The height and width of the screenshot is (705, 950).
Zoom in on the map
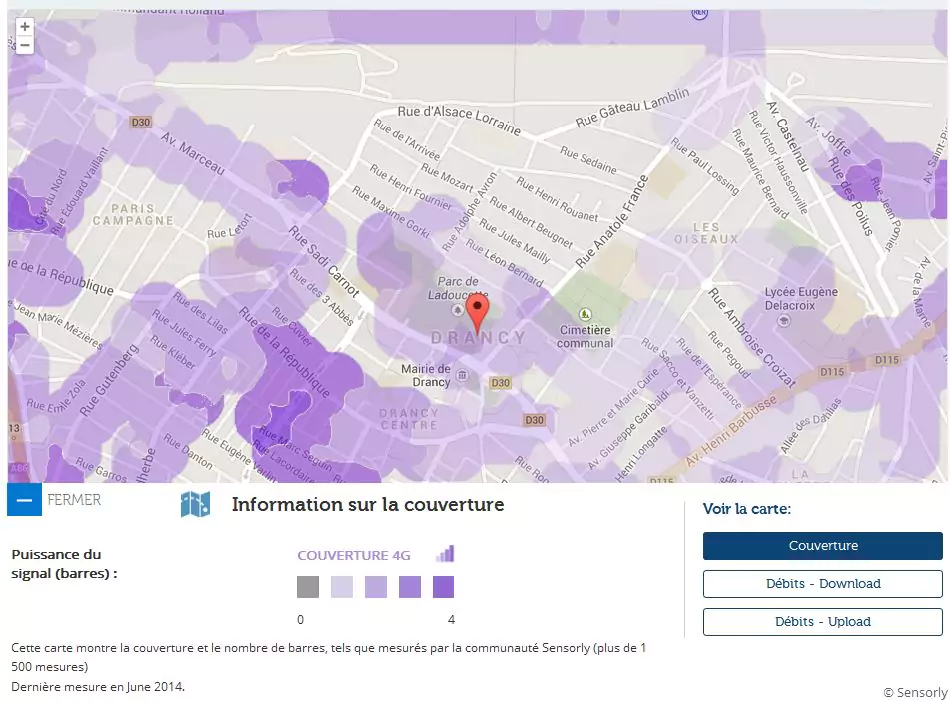point(24,27)
